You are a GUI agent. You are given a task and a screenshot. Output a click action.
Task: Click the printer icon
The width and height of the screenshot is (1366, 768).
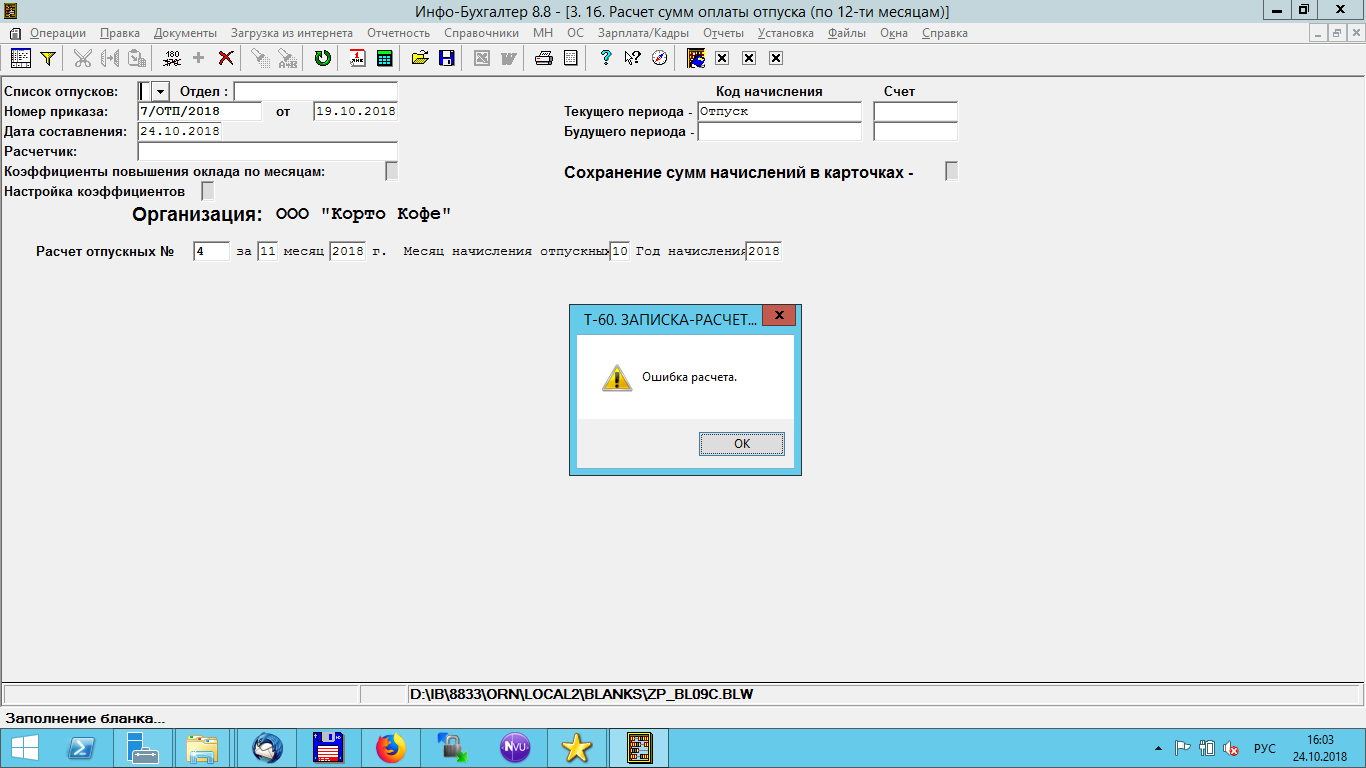coord(543,58)
